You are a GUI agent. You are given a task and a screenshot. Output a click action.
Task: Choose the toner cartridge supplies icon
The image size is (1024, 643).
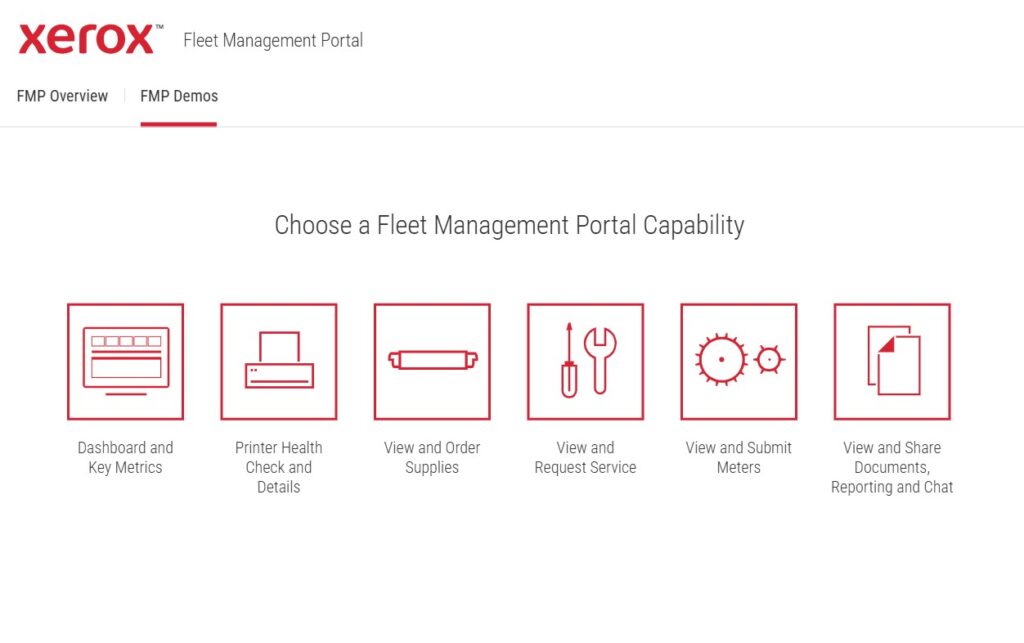coord(432,362)
